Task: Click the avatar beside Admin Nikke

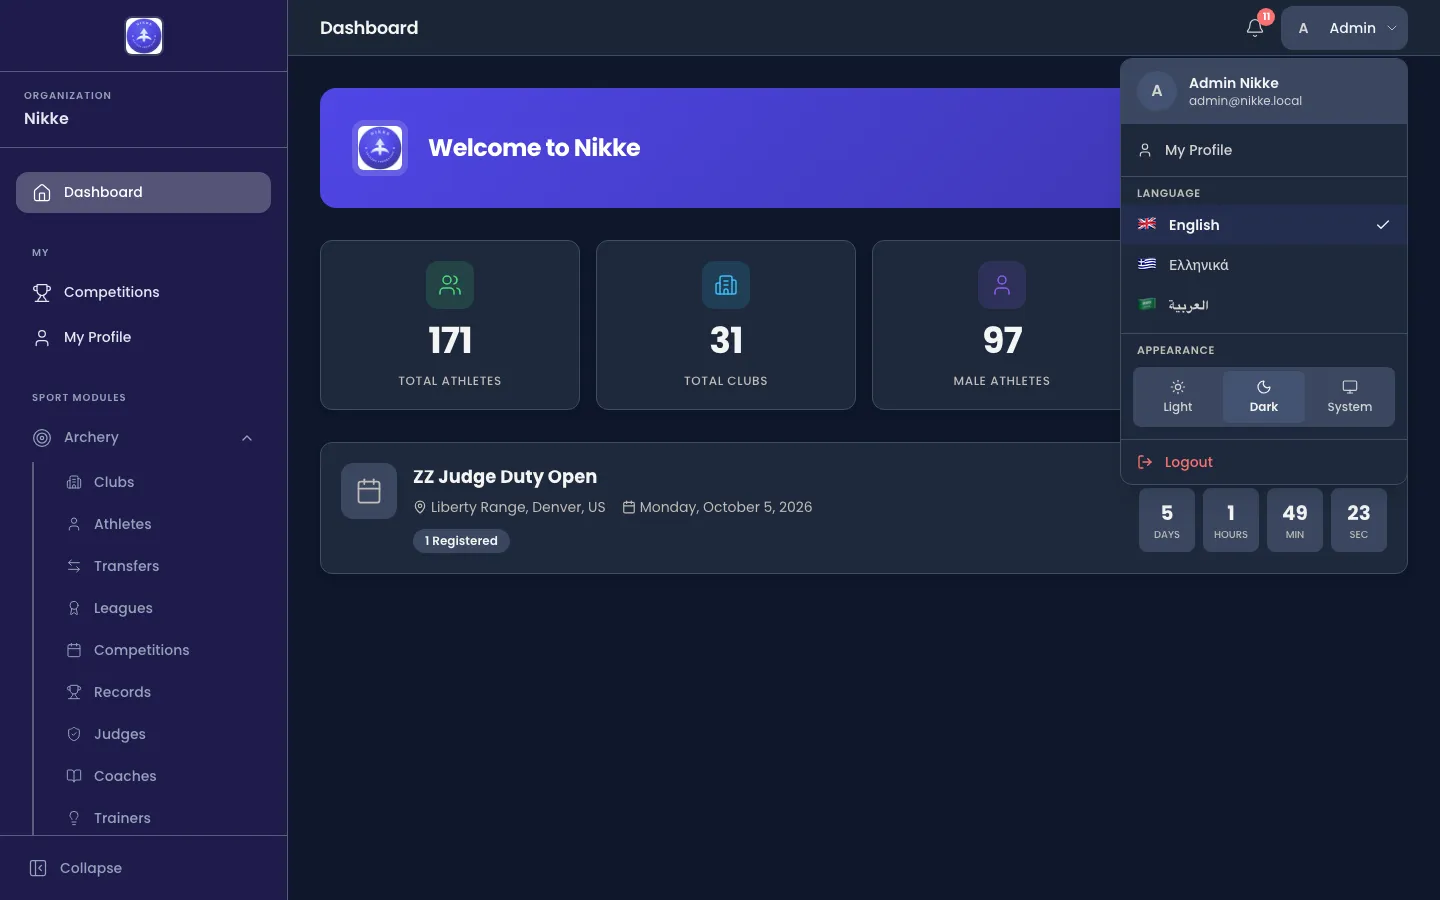Action: tap(1157, 91)
